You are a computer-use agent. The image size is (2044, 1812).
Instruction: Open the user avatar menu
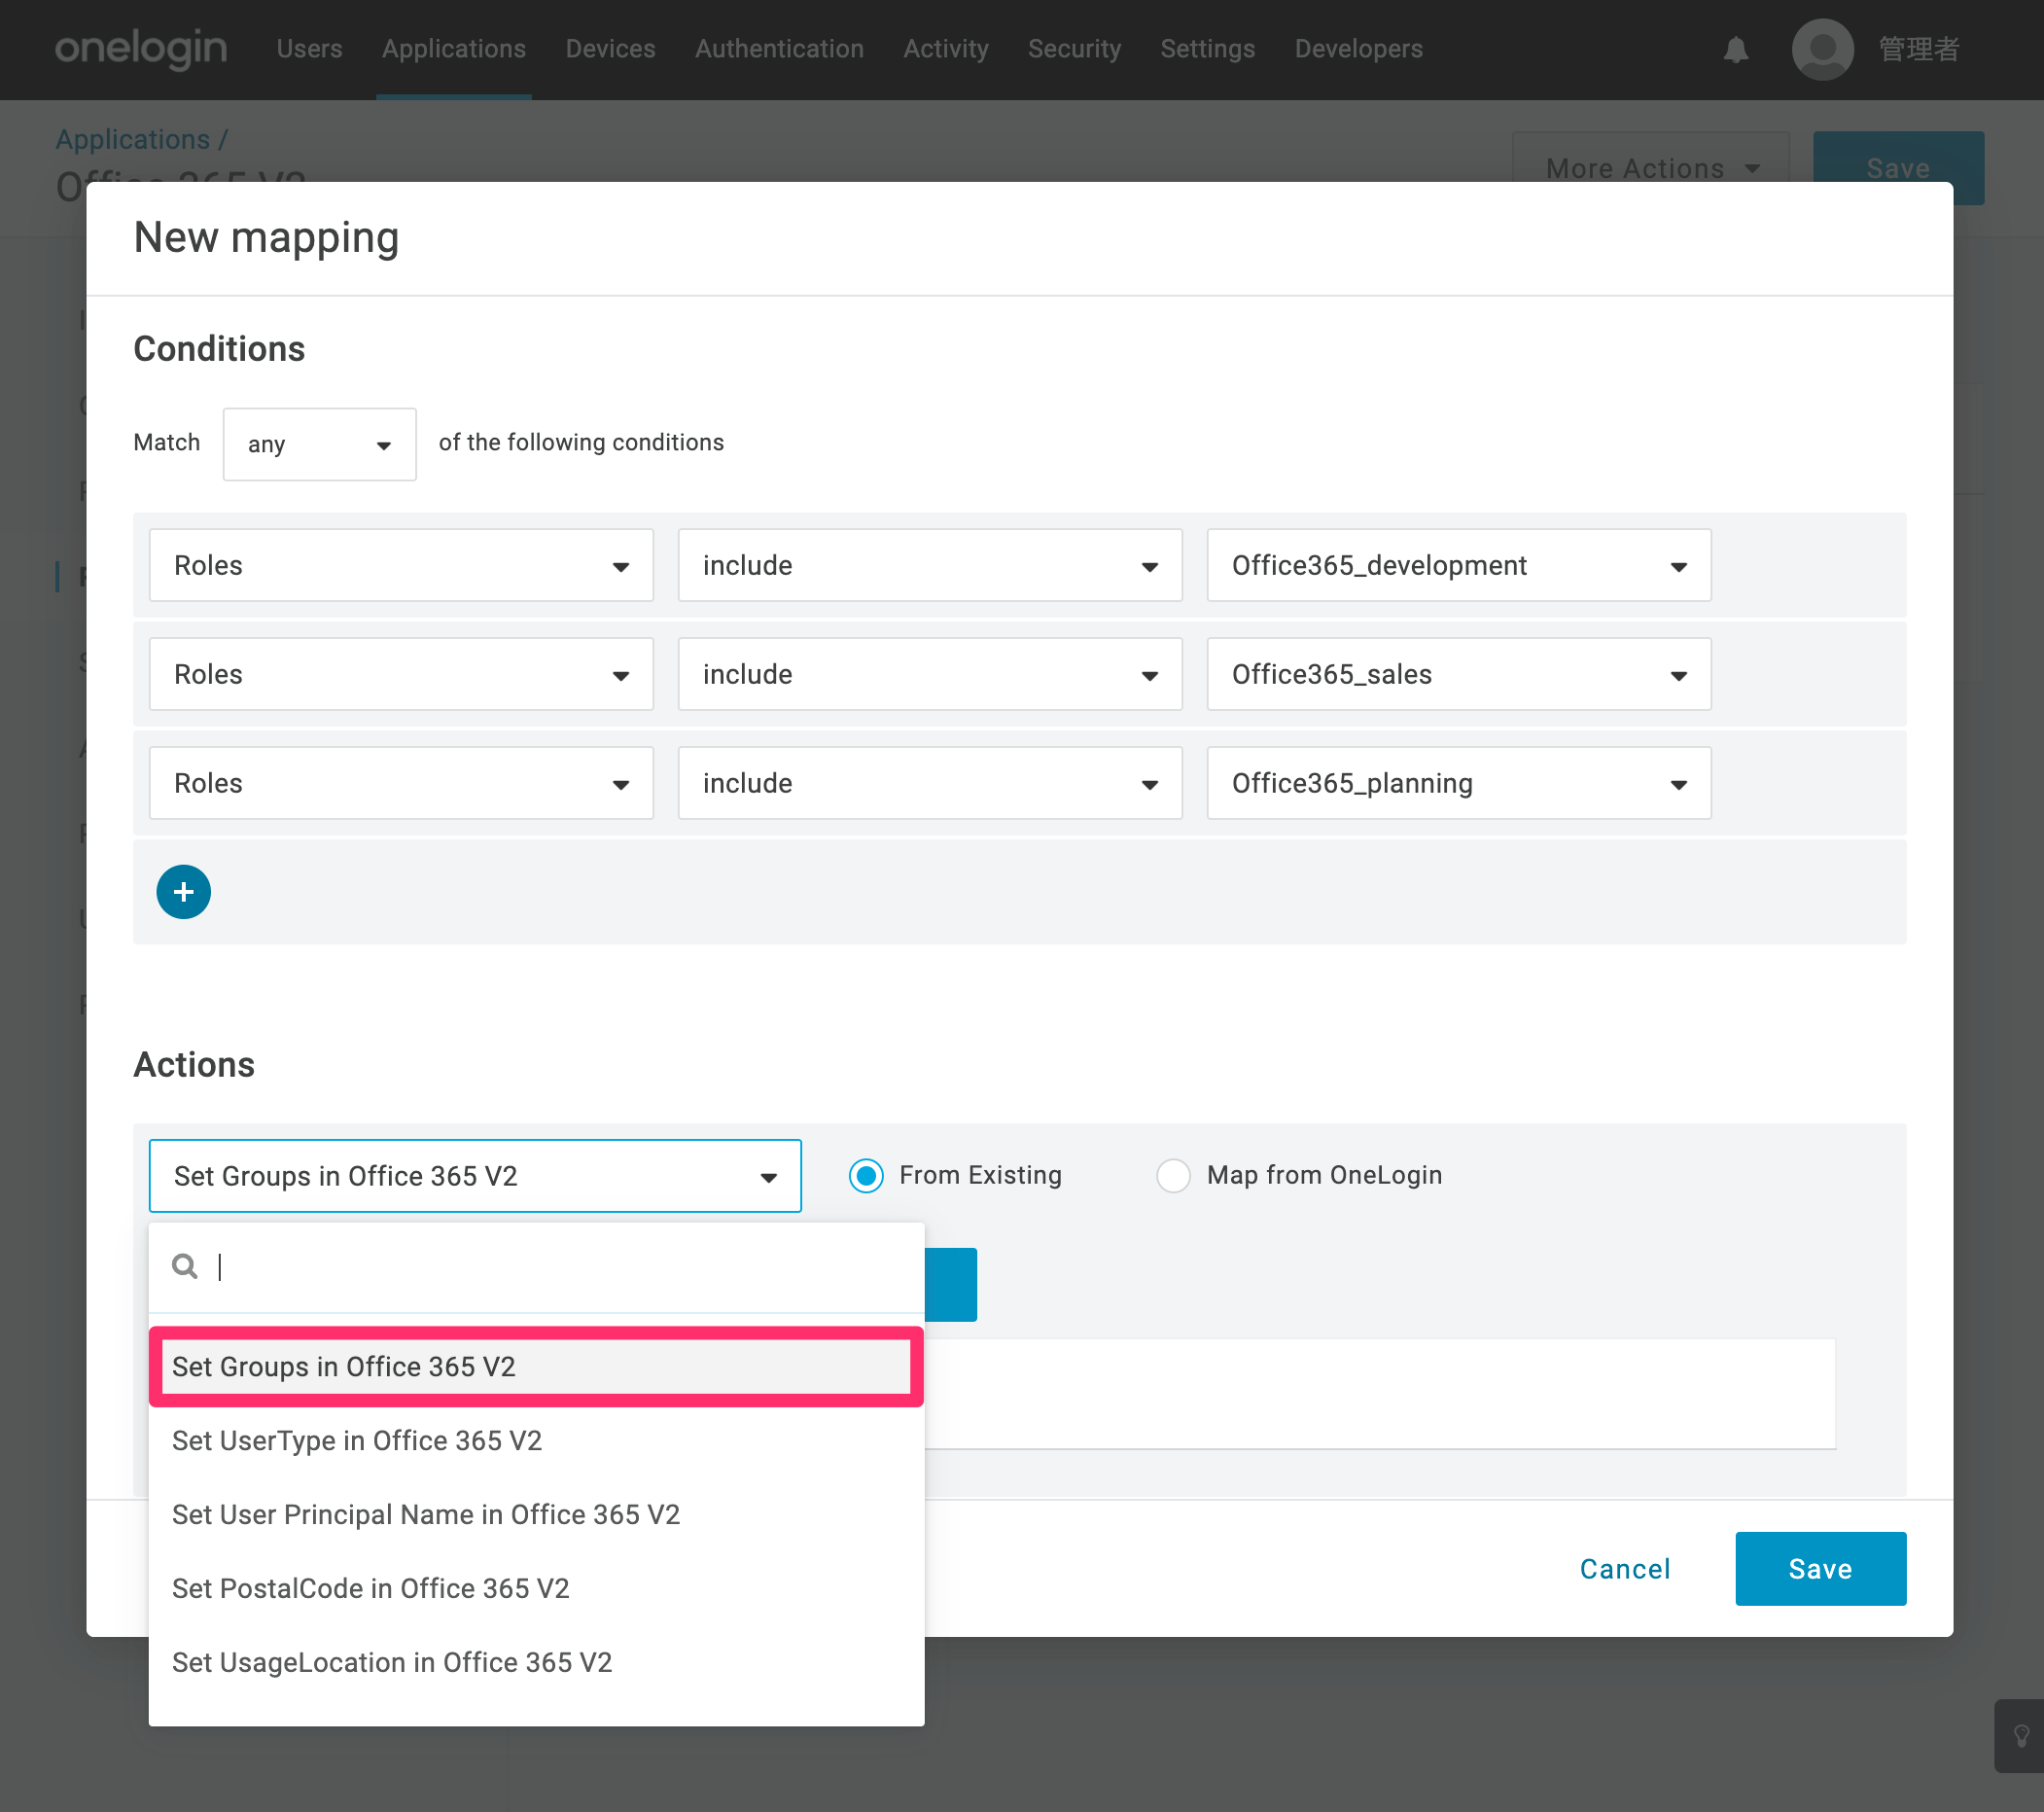point(1822,49)
